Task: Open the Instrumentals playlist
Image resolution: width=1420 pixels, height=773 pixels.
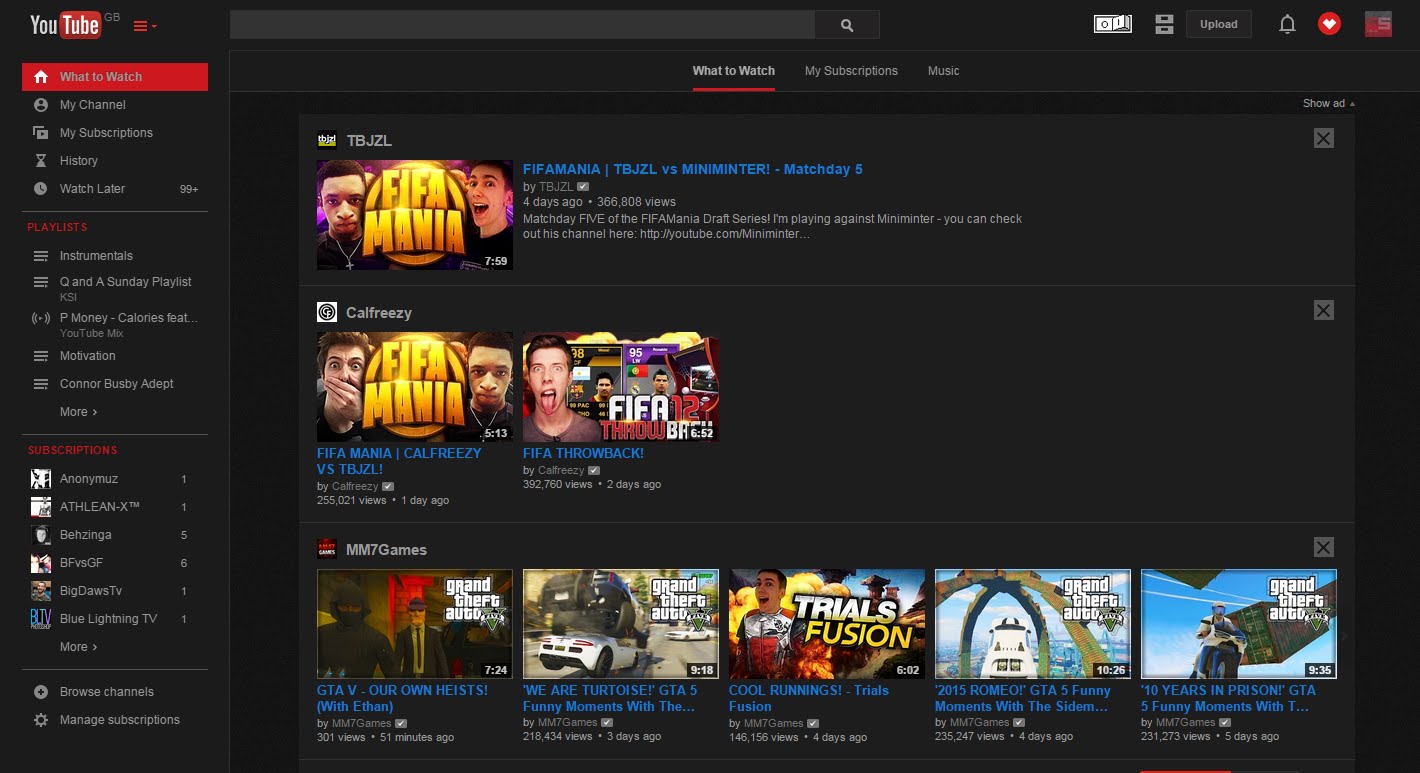Action: (x=96, y=256)
